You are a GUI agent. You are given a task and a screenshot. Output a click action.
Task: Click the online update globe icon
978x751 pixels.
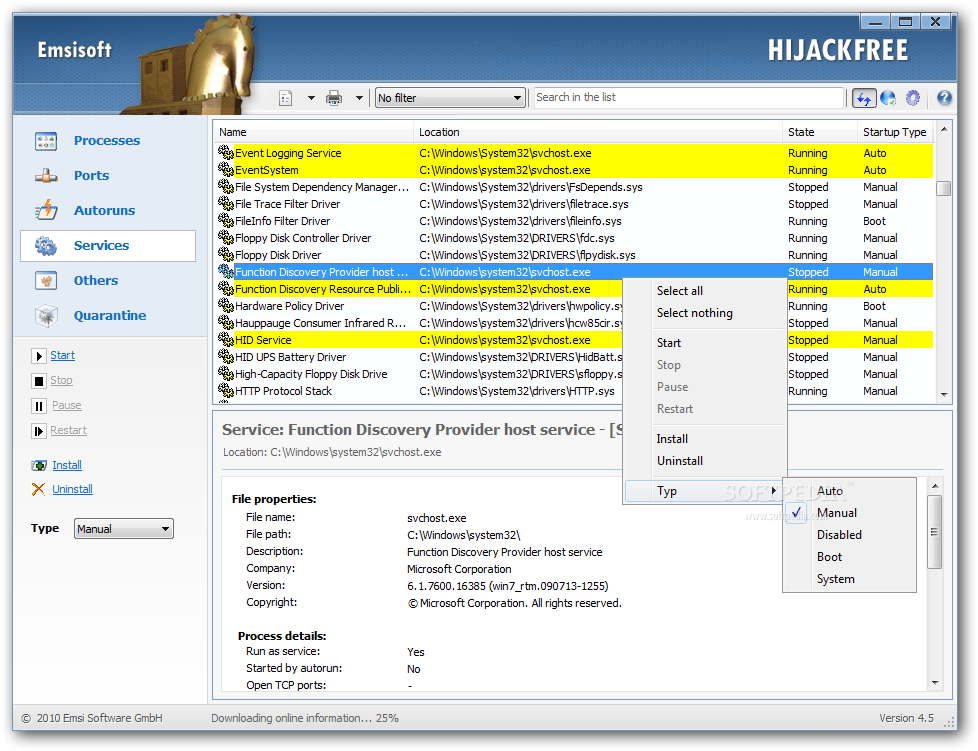coord(888,98)
